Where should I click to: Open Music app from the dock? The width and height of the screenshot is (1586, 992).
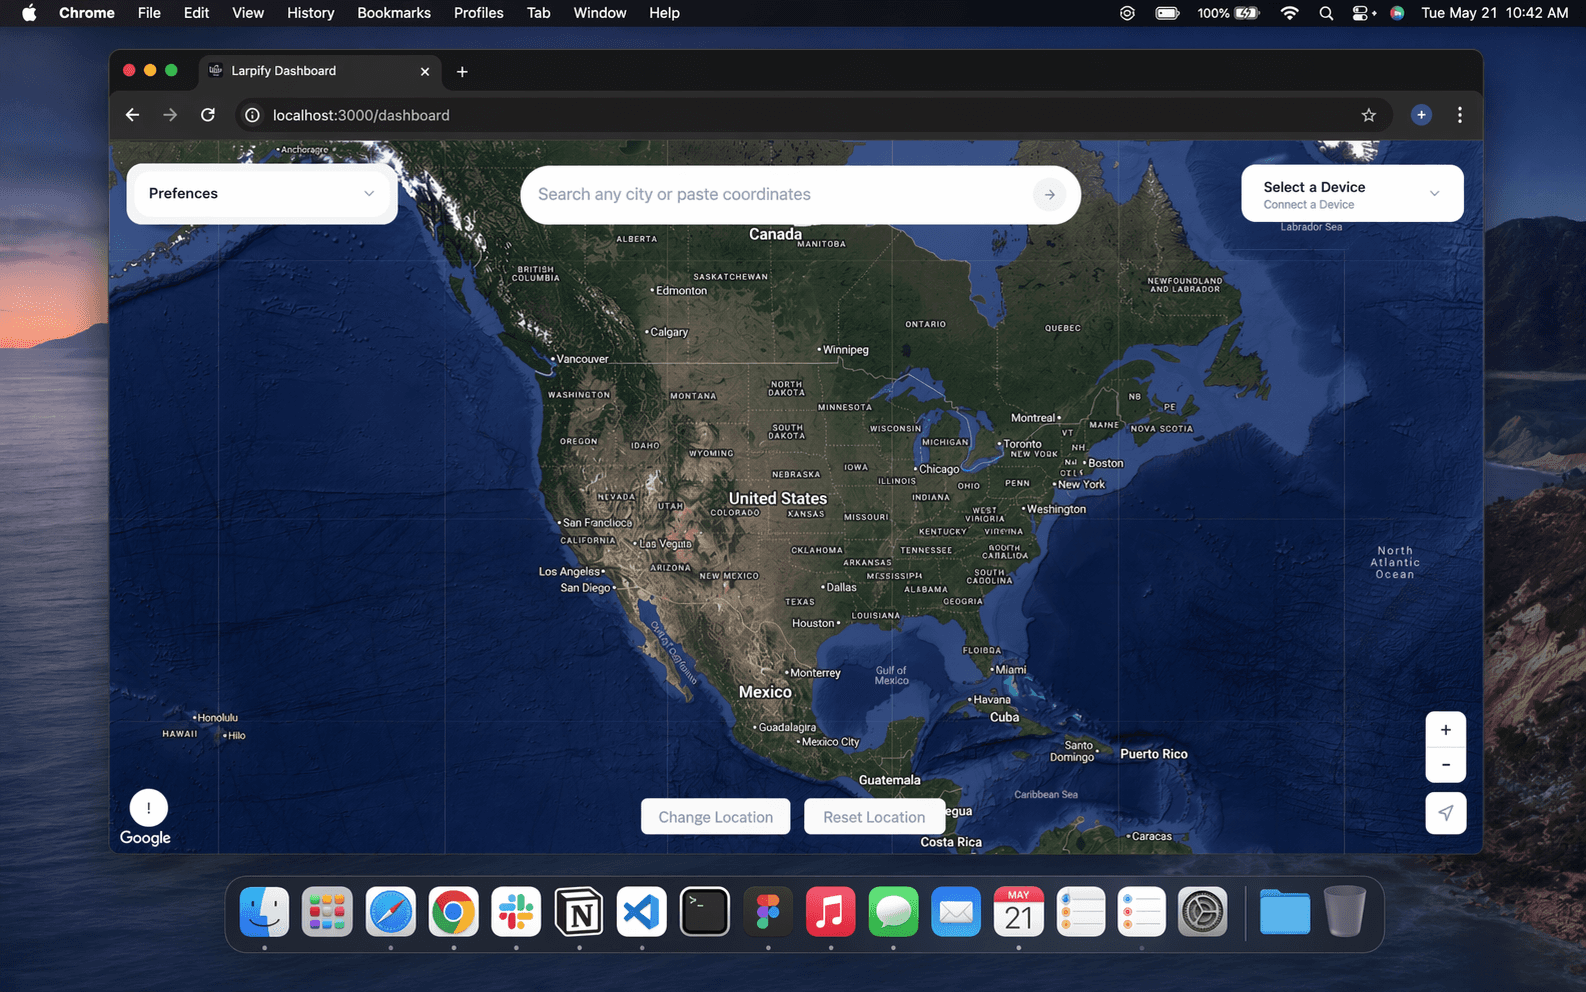click(830, 912)
